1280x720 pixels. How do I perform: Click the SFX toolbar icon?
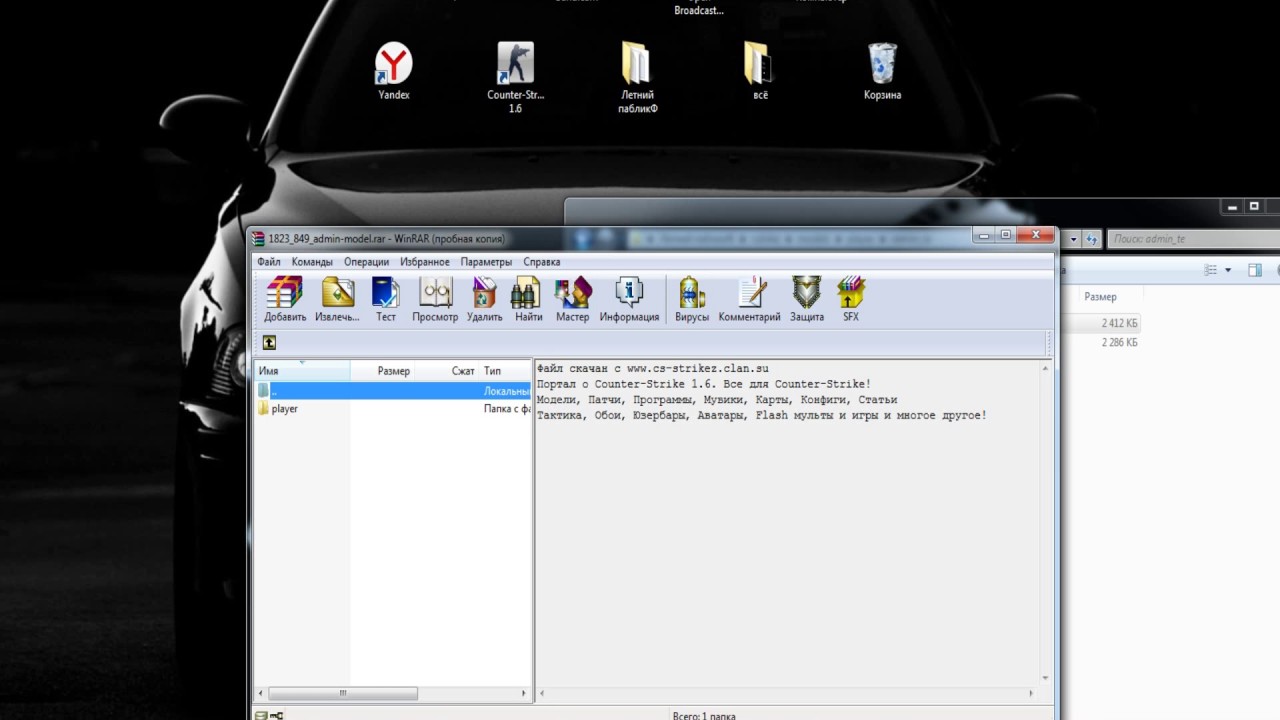[851, 300]
